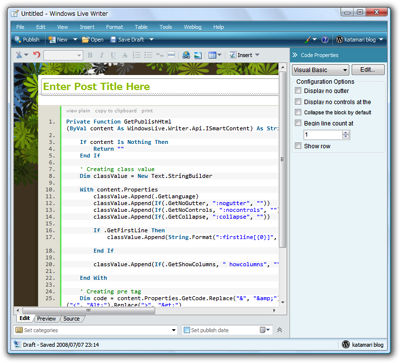Open the paragraph style combo box
The width and height of the screenshot is (400, 363).
63,55
